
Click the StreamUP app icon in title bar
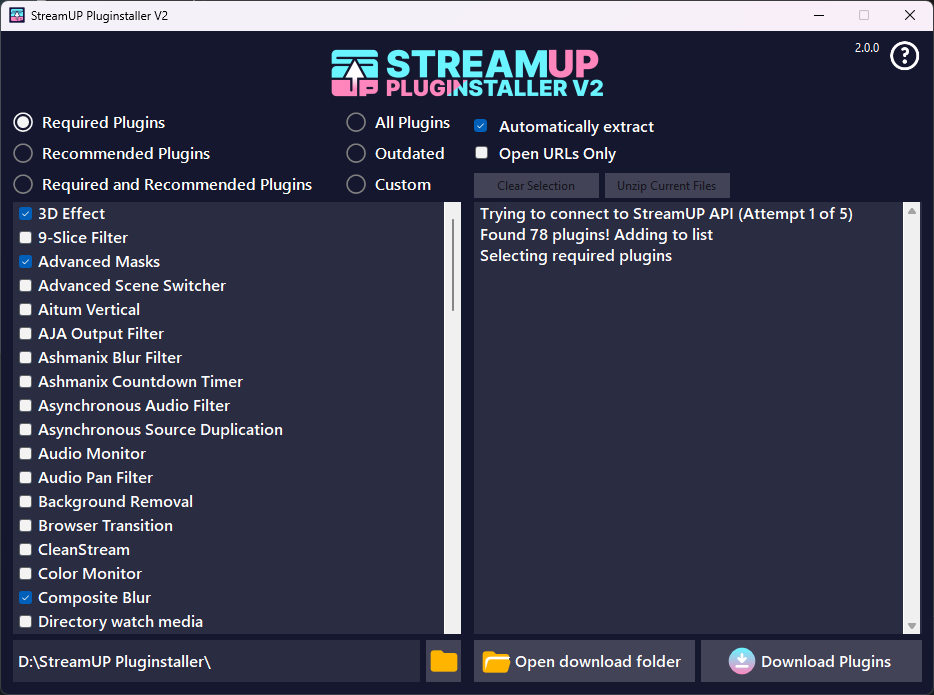point(17,15)
